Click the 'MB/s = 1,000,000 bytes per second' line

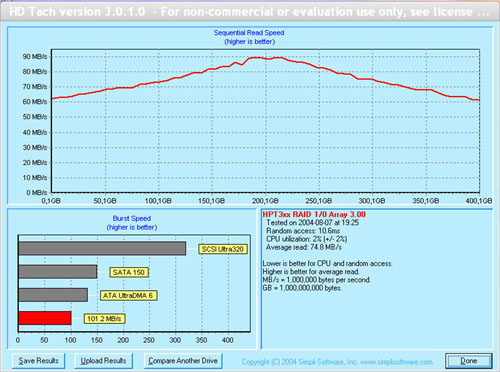[317, 280]
